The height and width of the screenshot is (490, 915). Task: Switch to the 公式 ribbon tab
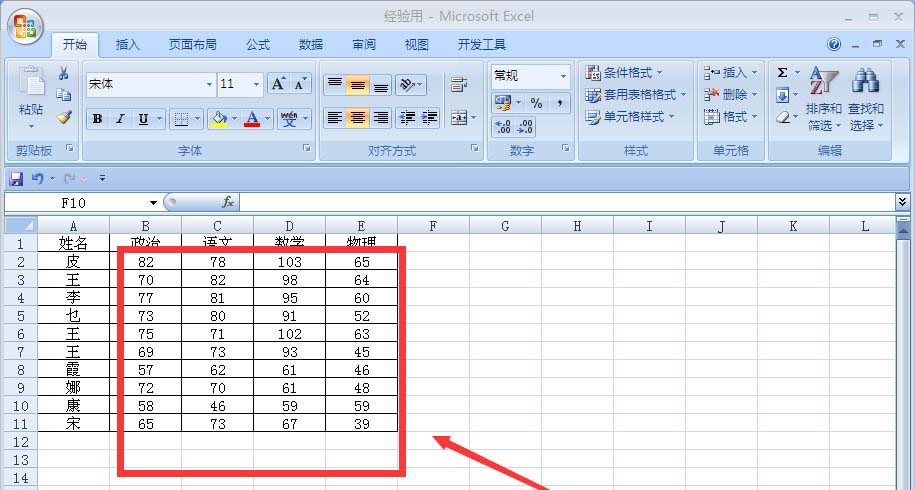pyautogui.click(x=257, y=45)
